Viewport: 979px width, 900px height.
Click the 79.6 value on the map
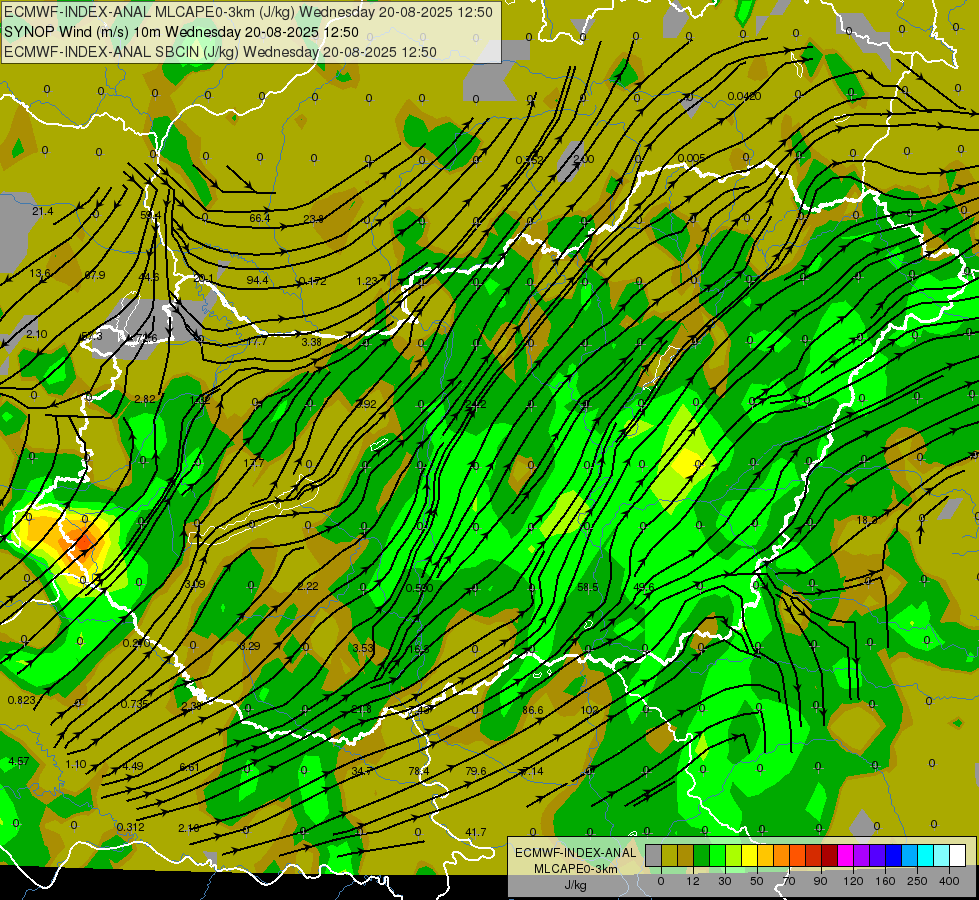(x=476, y=771)
